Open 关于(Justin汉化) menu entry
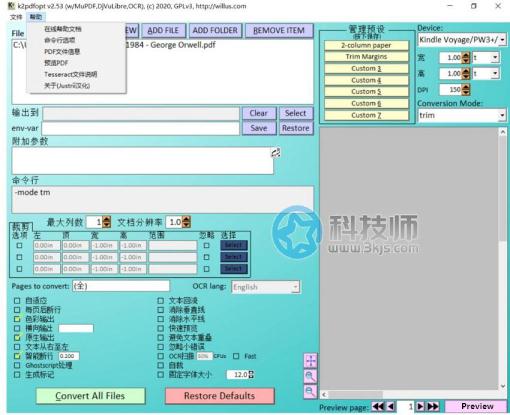Image resolution: width=510 pixels, height=415 pixels. (x=67, y=86)
